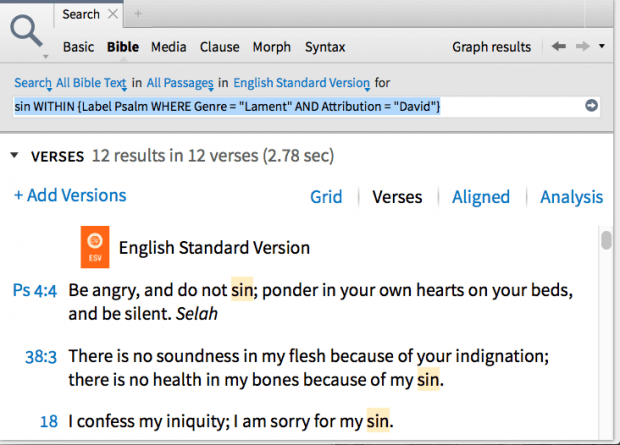This screenshot has height=445, width=620.
Task: Collapse the VERSES results section
Action: [15, 155]
